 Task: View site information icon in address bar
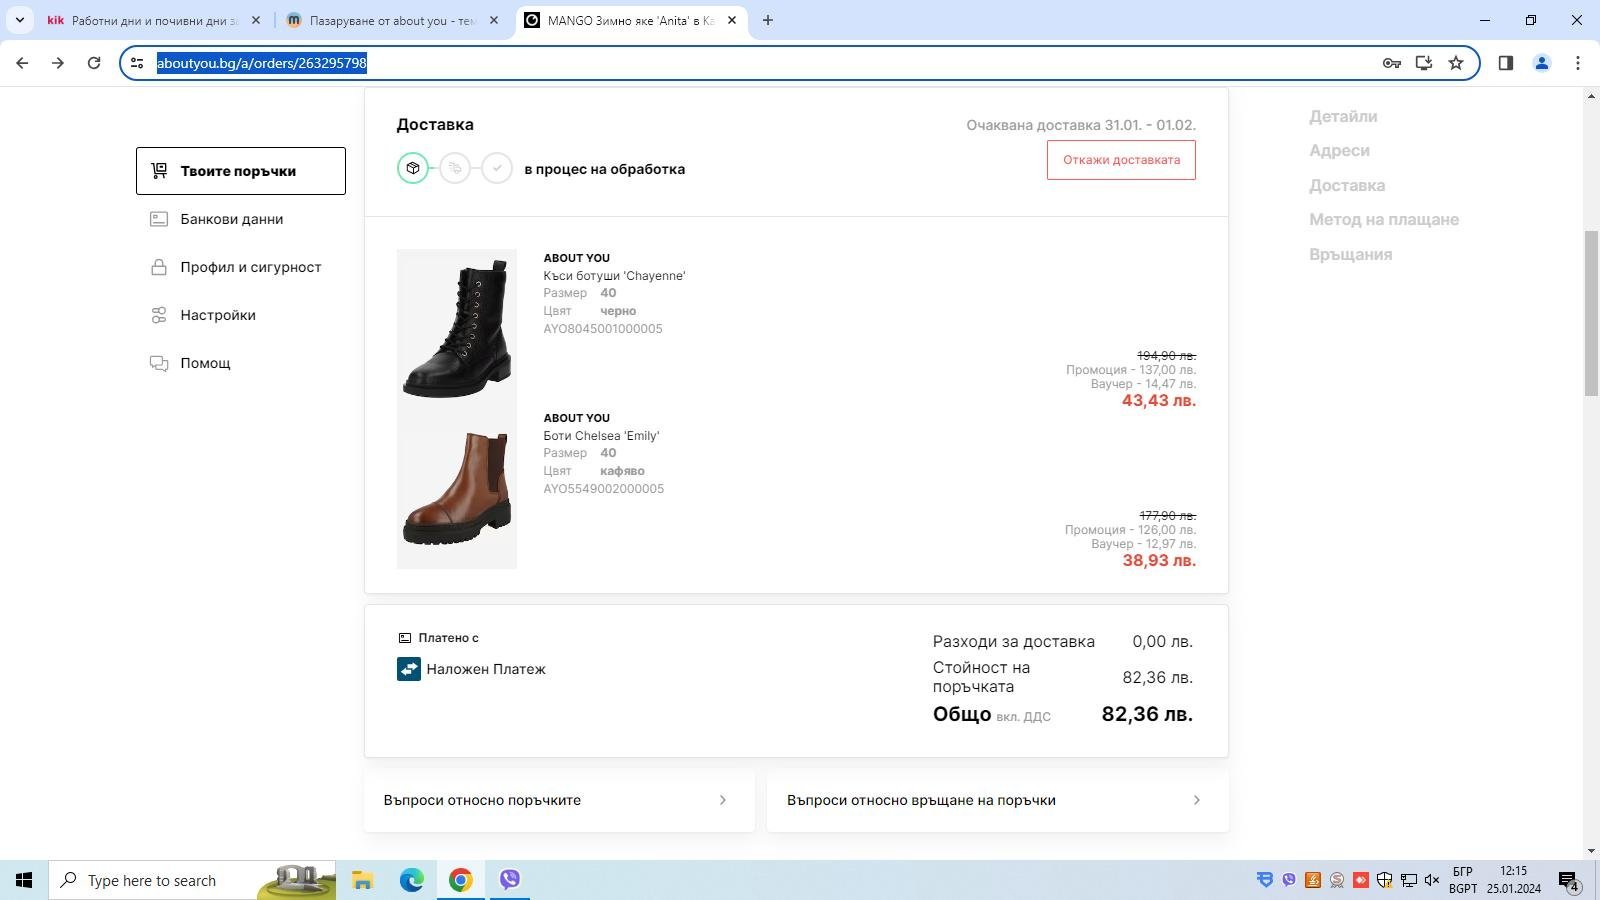click(x=137, y=63)
